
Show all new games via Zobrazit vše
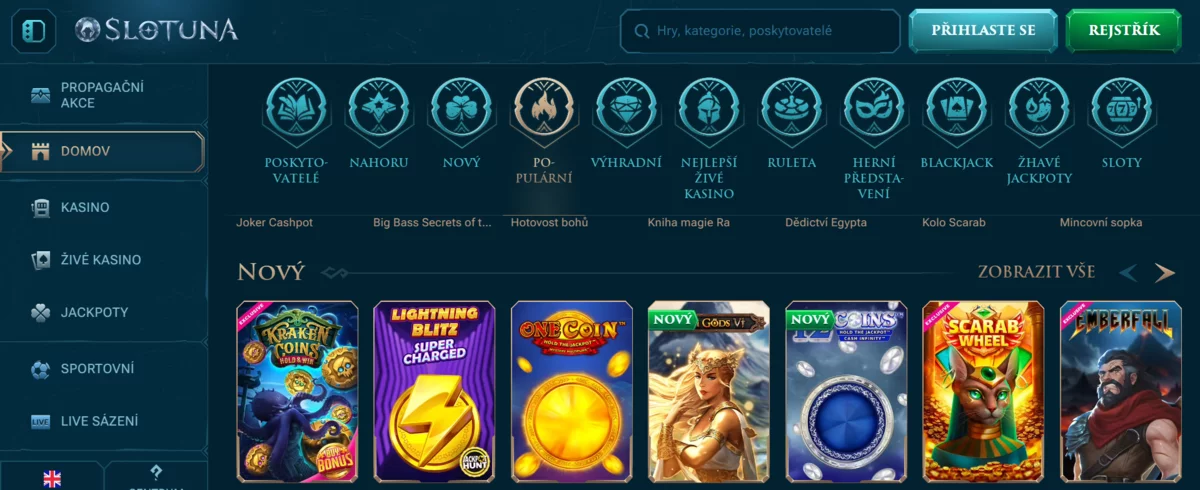(1036, 272)
